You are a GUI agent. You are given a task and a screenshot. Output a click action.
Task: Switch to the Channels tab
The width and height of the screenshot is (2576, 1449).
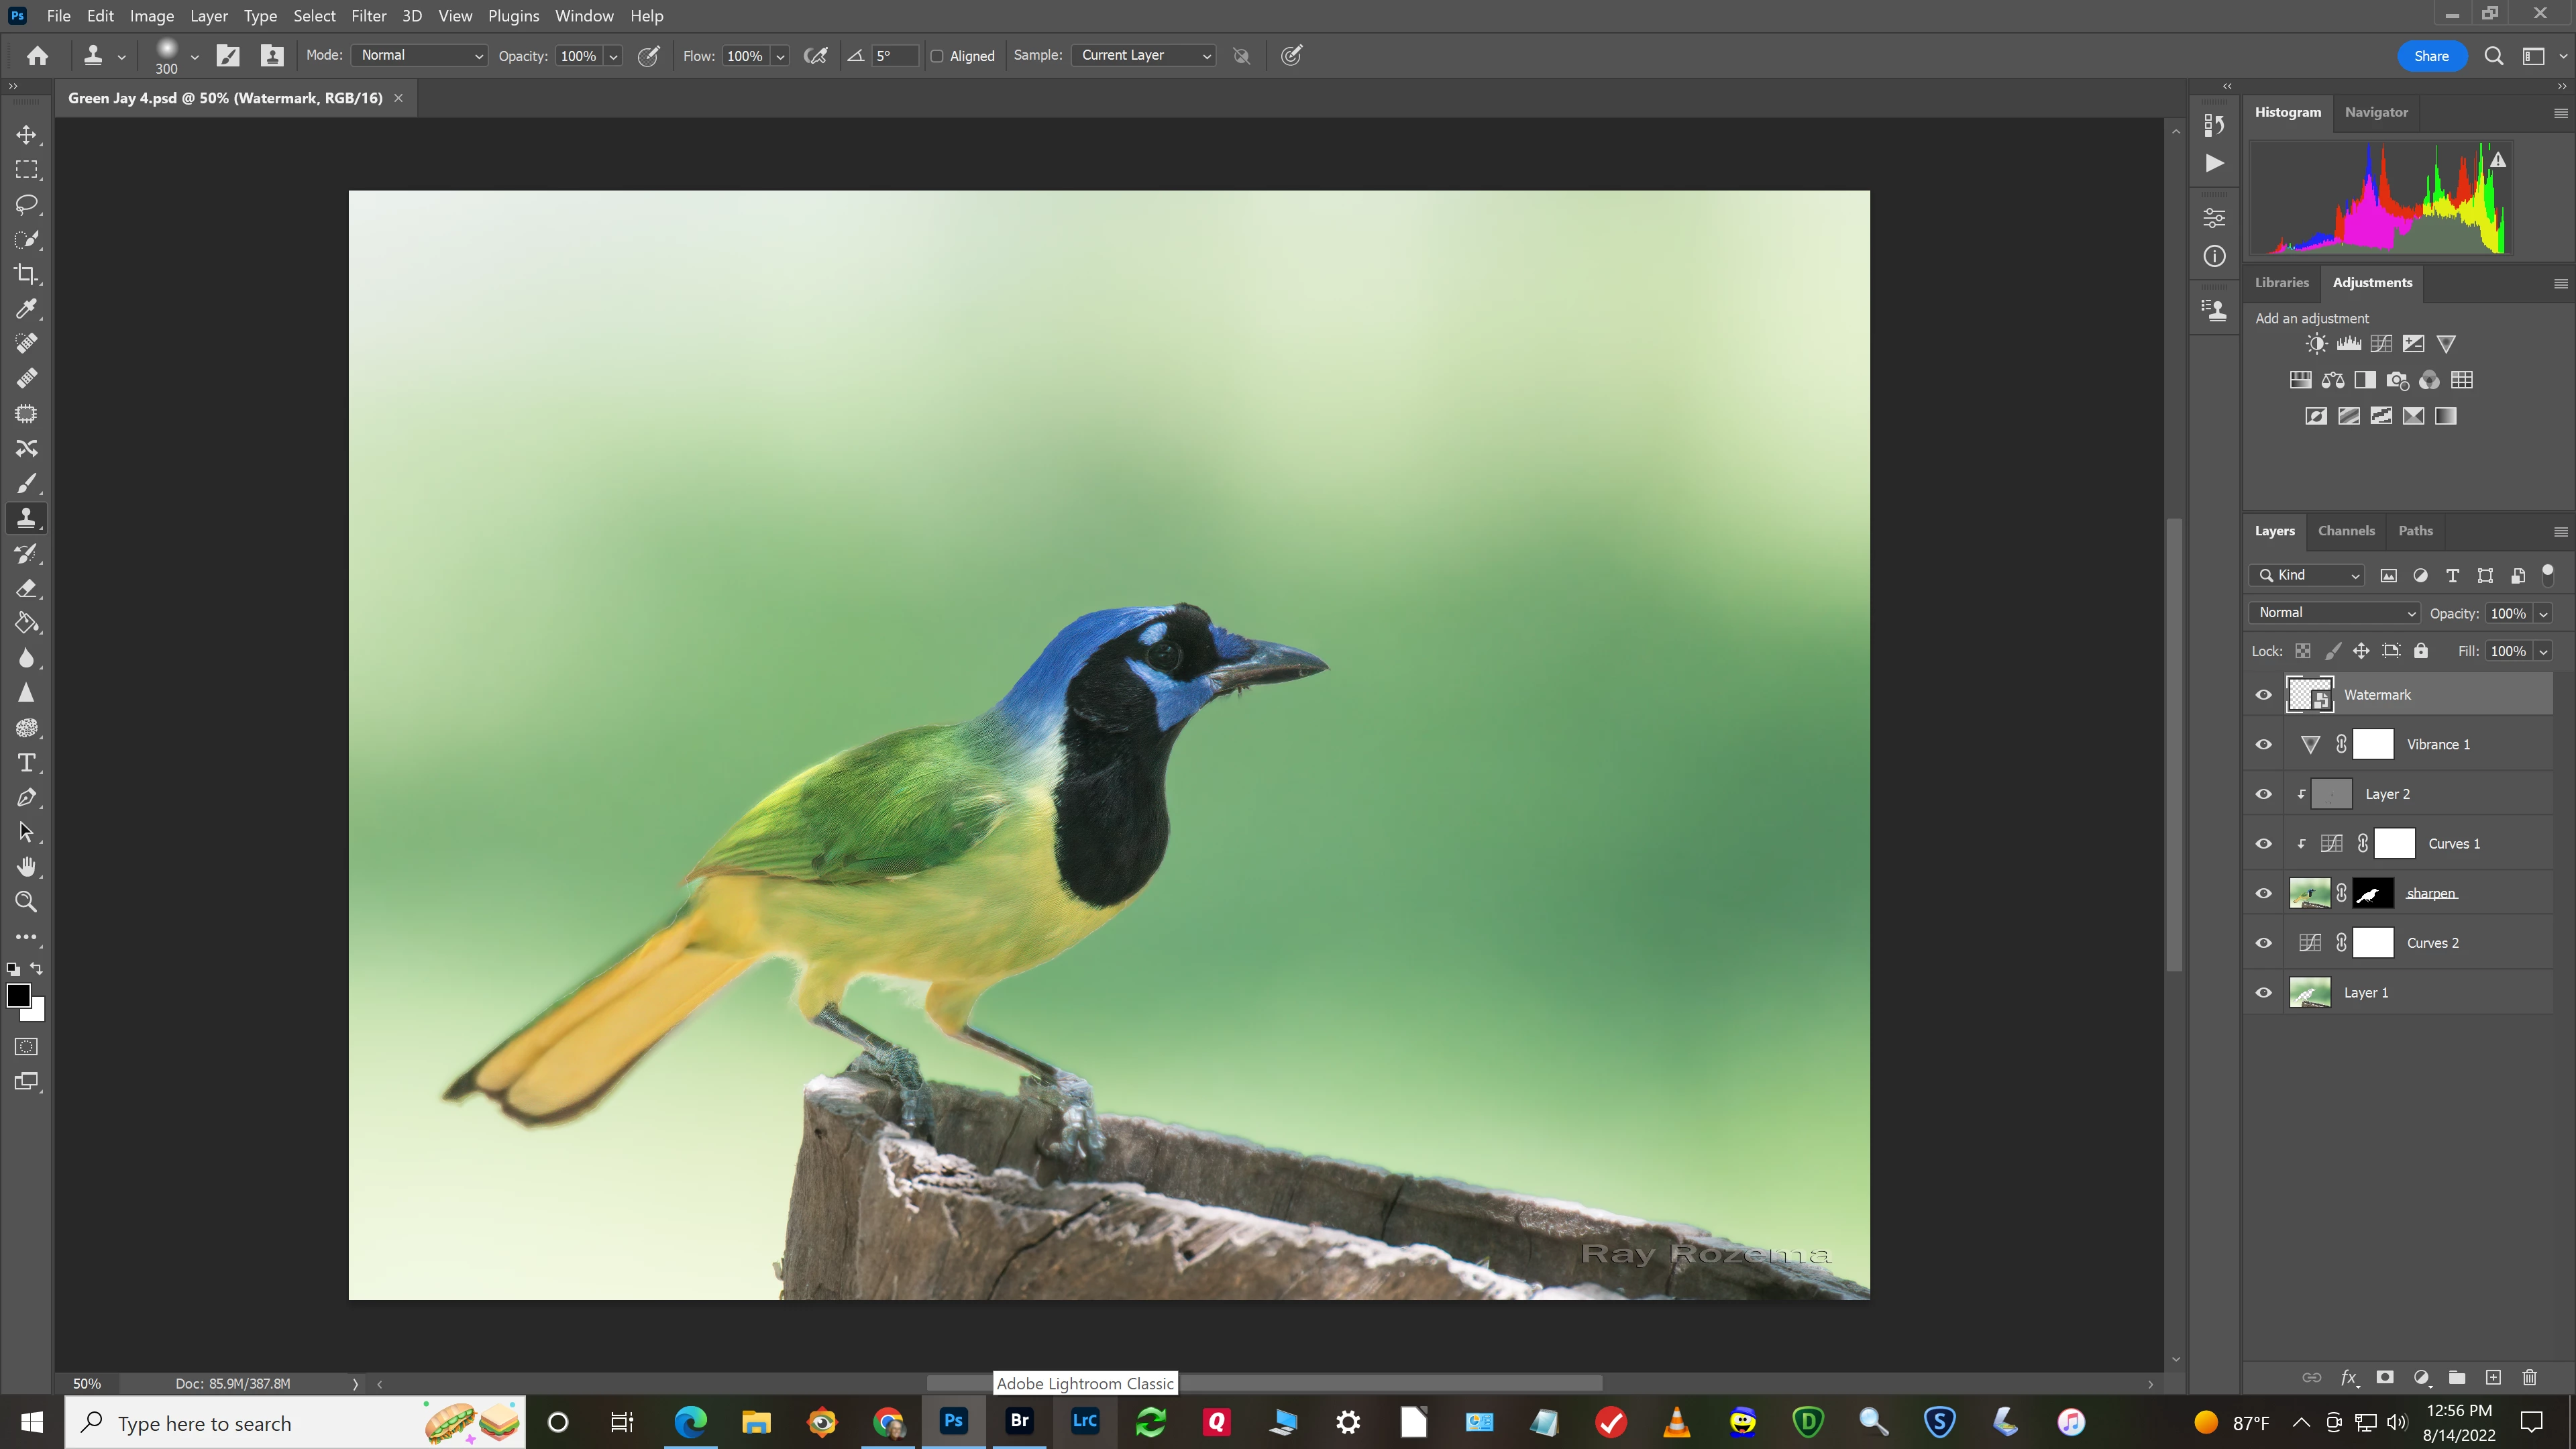click(2346, 531)
